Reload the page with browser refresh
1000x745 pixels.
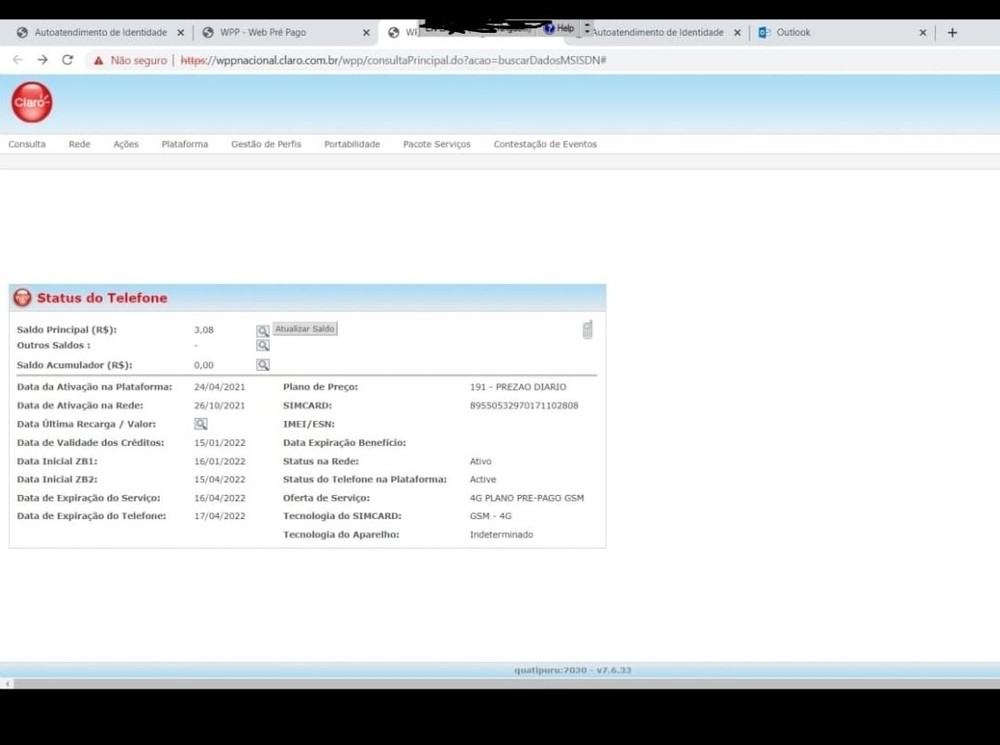(68, 60)
